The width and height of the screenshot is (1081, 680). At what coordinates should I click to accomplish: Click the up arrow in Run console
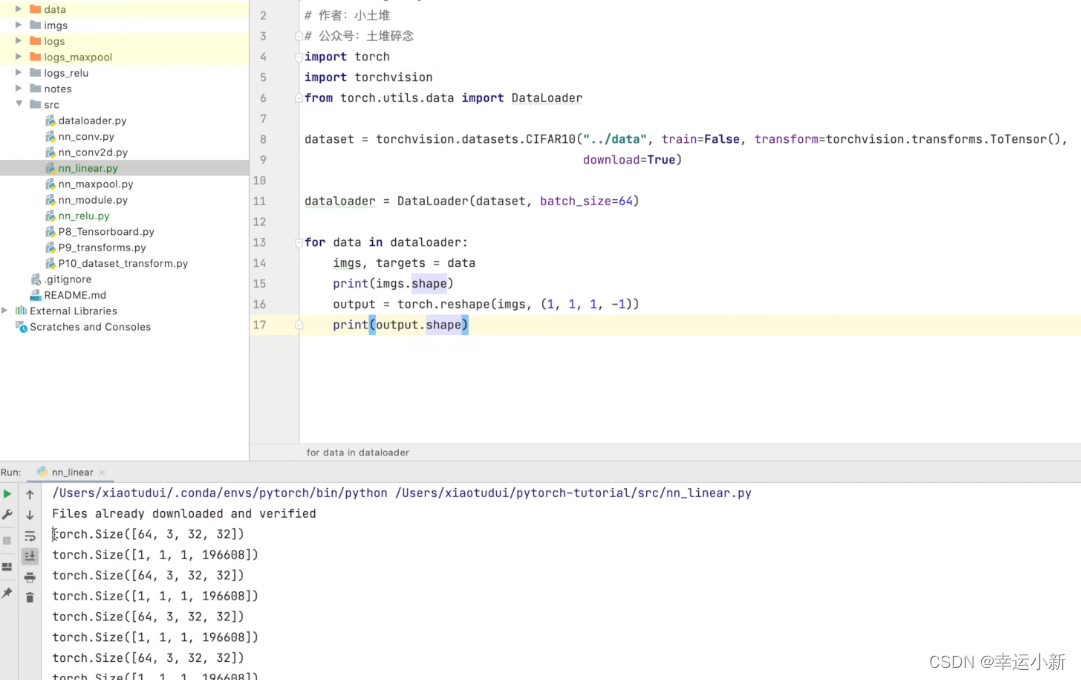[30, 494]
